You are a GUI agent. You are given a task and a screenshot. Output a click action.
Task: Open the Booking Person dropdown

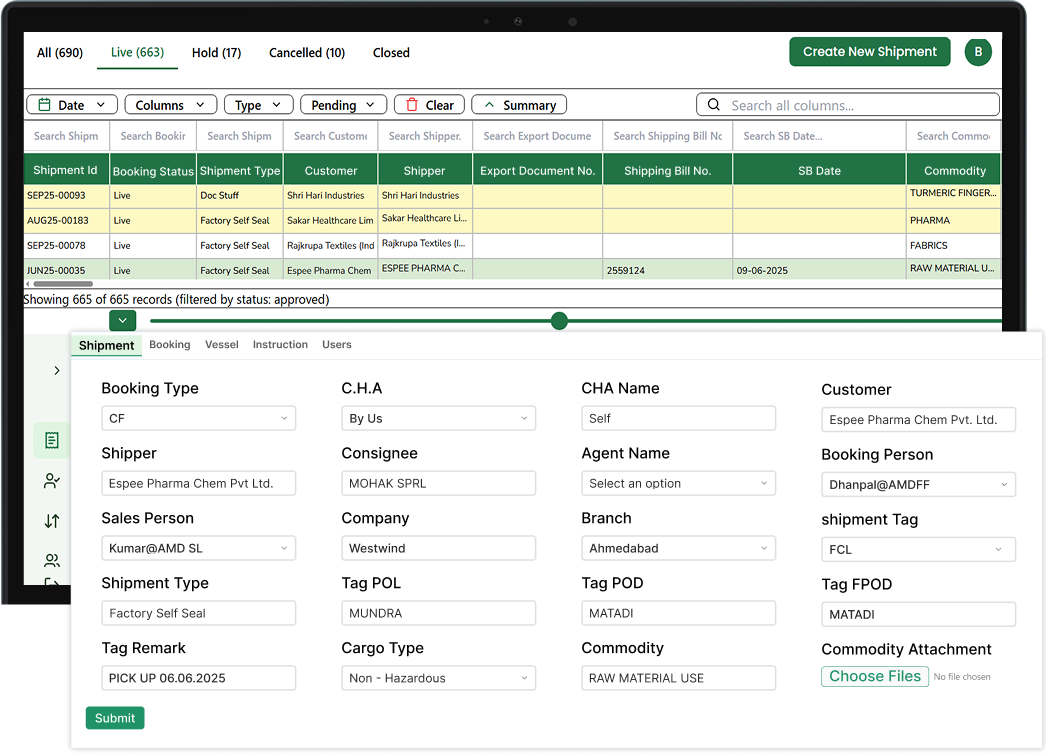(x=918, y=483)
